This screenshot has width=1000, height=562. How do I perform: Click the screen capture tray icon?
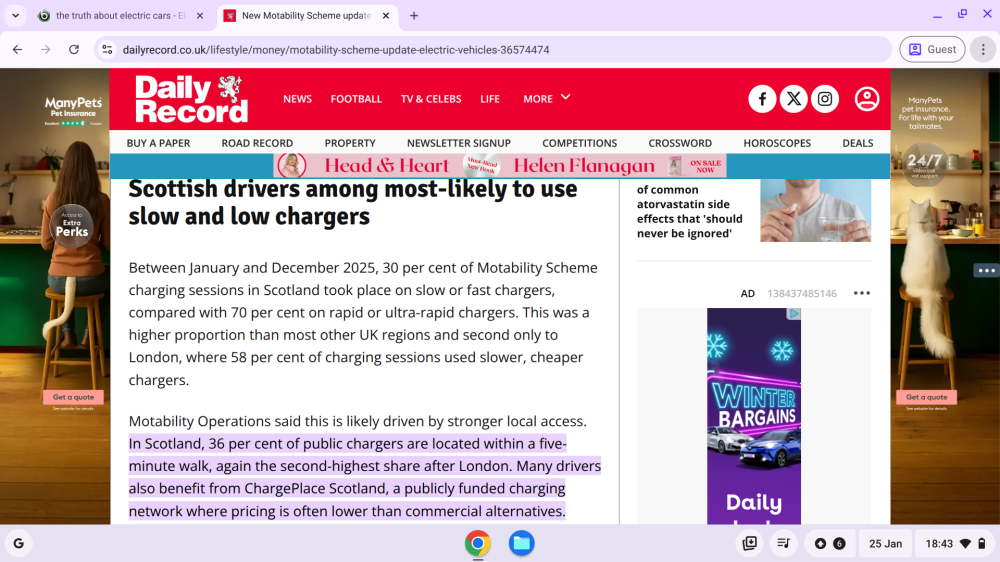point(749,544)
